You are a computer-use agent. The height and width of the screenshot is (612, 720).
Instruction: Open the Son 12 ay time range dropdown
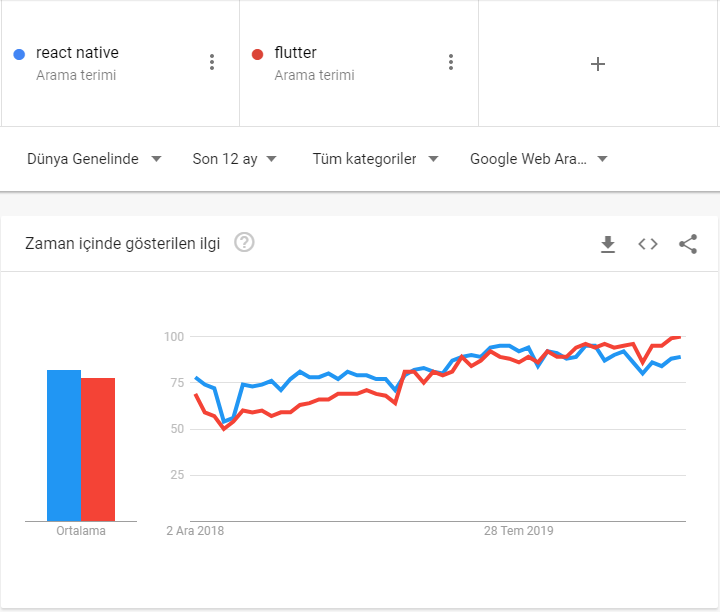pyautogui.click(x=234, y=159)
